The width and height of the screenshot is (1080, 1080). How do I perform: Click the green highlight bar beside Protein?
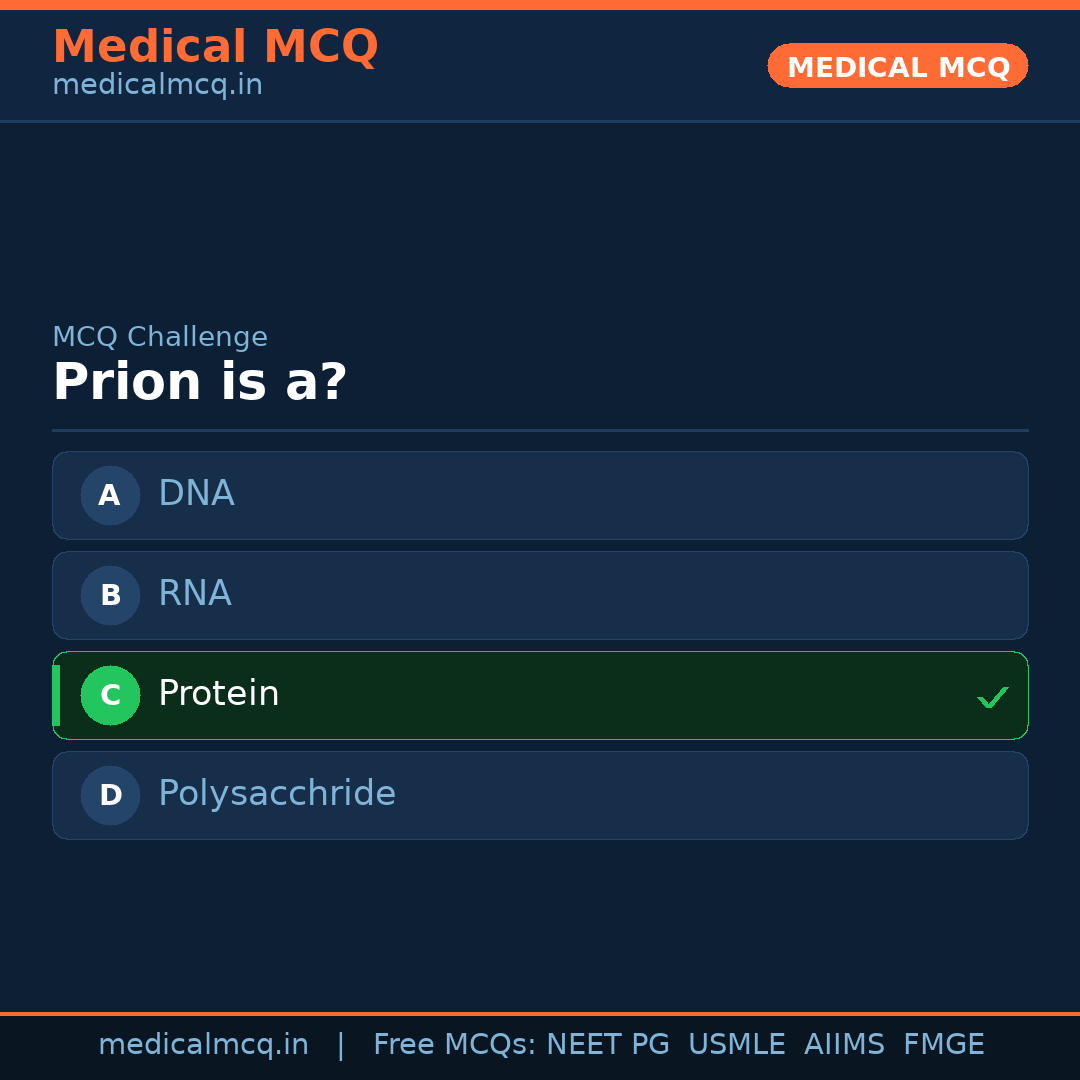coord(55,695)
